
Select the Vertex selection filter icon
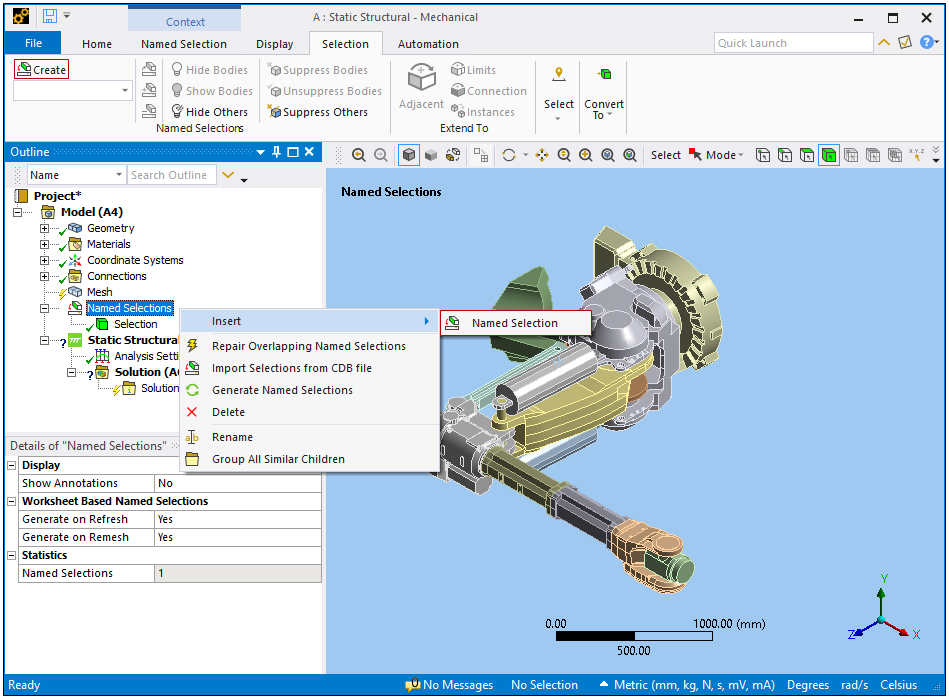[763, 155]
